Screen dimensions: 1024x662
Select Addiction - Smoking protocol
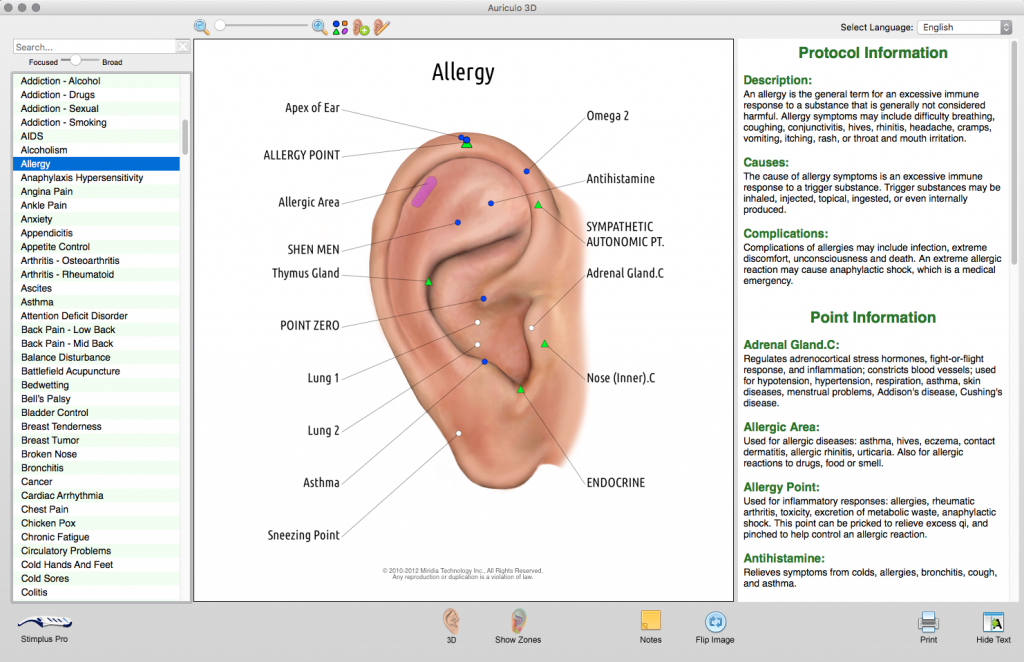click(97, 122)
